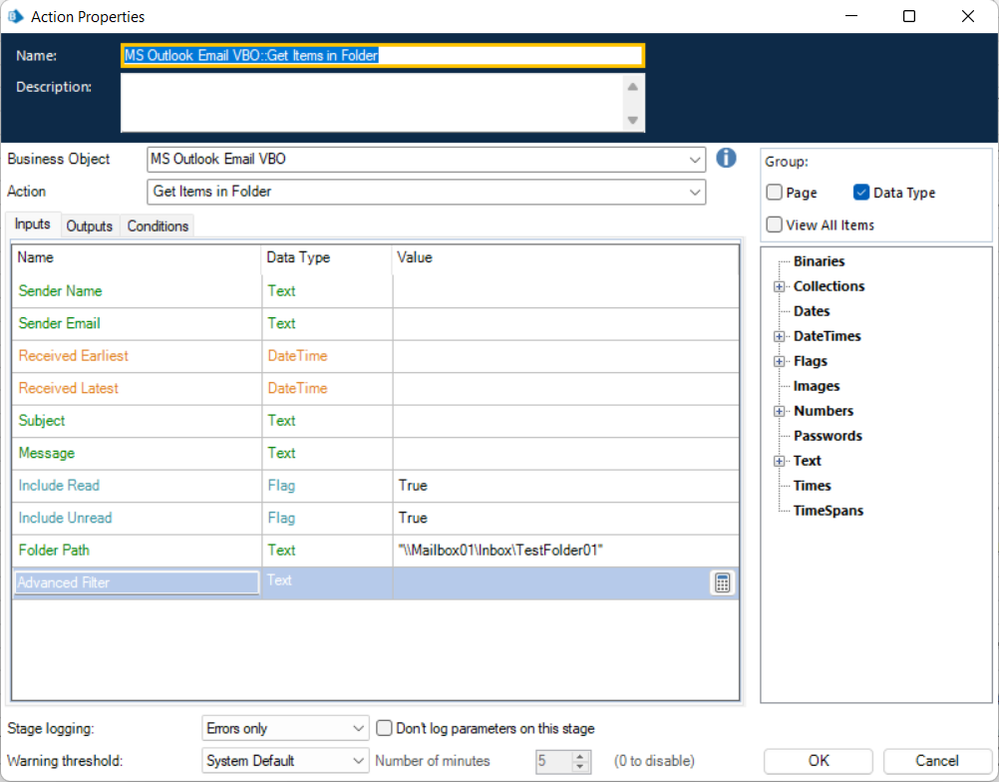Open the expression calculator for Advanced Filter

[x=723, y=583]
